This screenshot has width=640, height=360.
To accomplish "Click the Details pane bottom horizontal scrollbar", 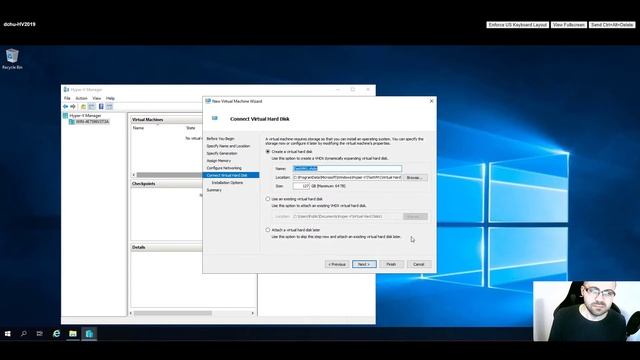I will pyautogui.click(x=193, y=313).
